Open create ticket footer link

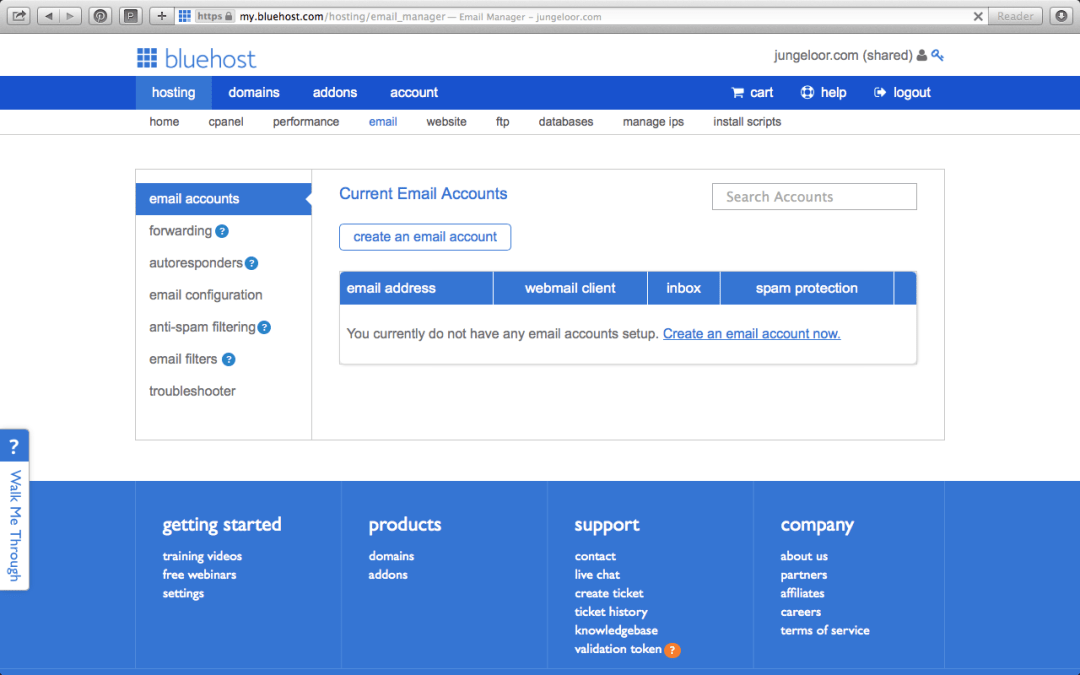pyautogui.click(x=609, y=593)
